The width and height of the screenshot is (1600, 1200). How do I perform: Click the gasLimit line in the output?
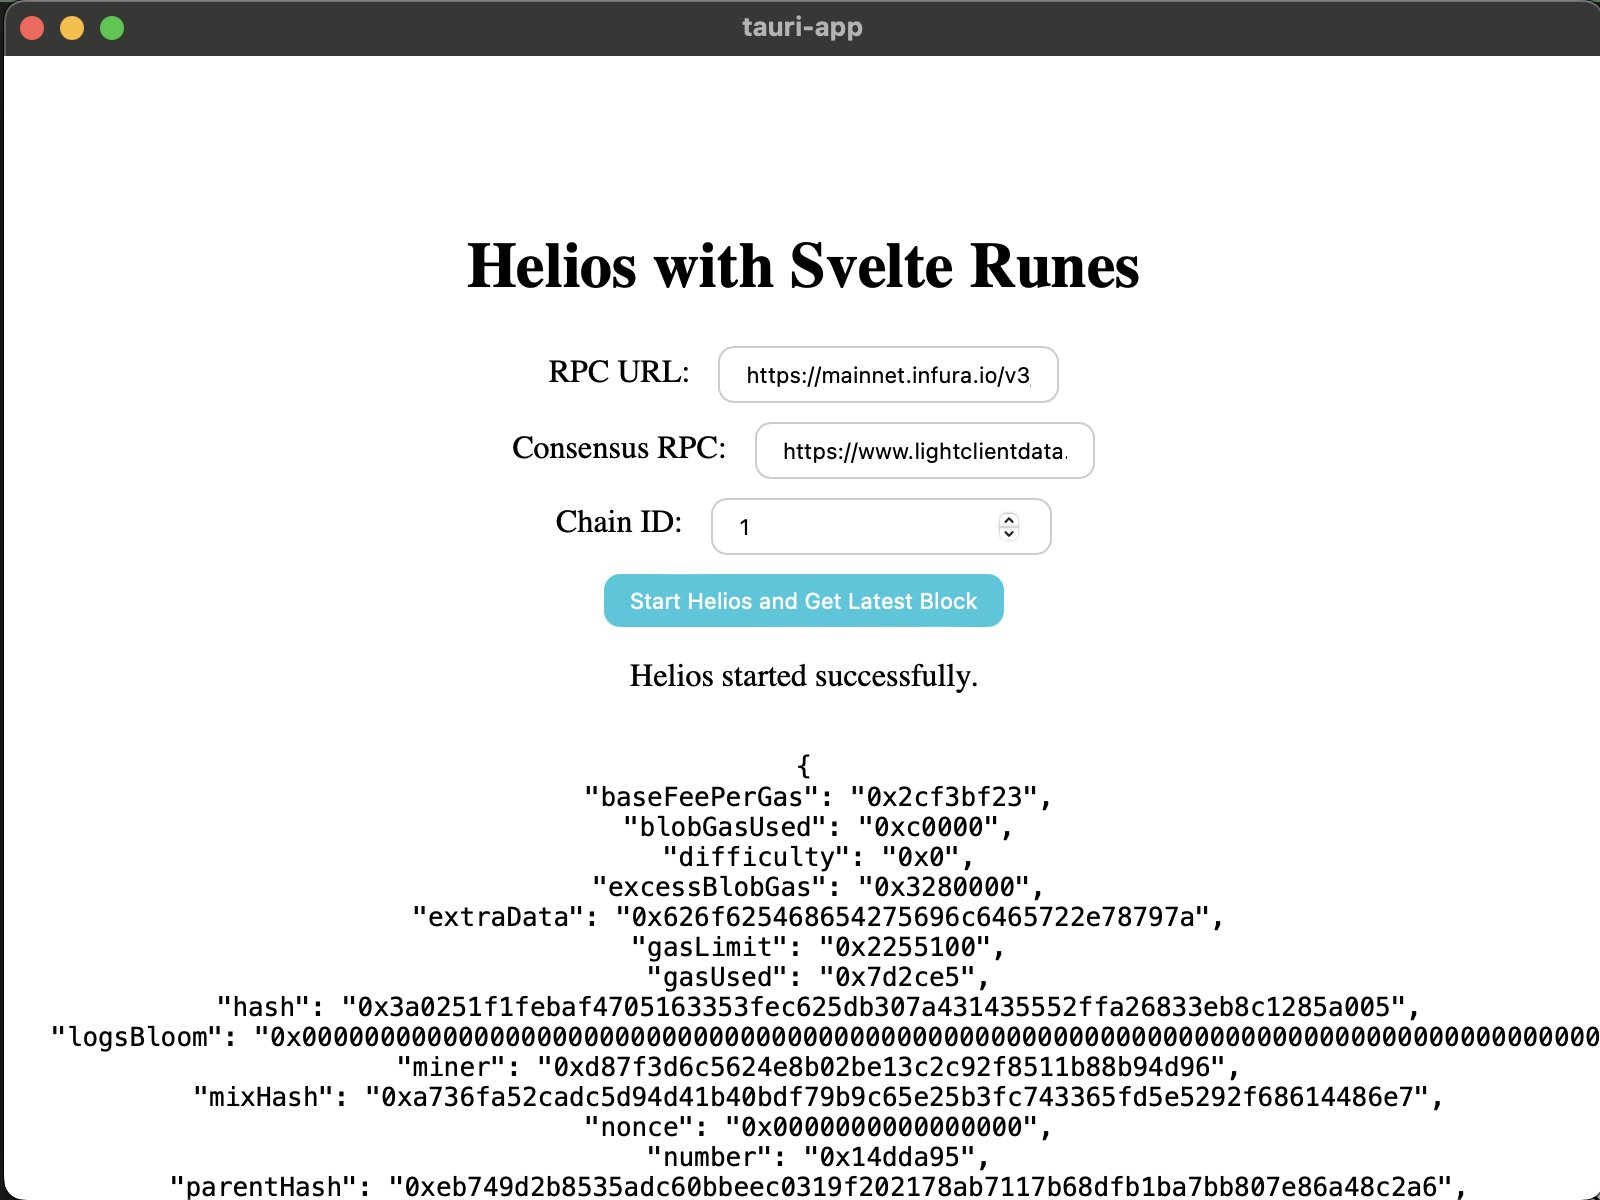(818, 947)
